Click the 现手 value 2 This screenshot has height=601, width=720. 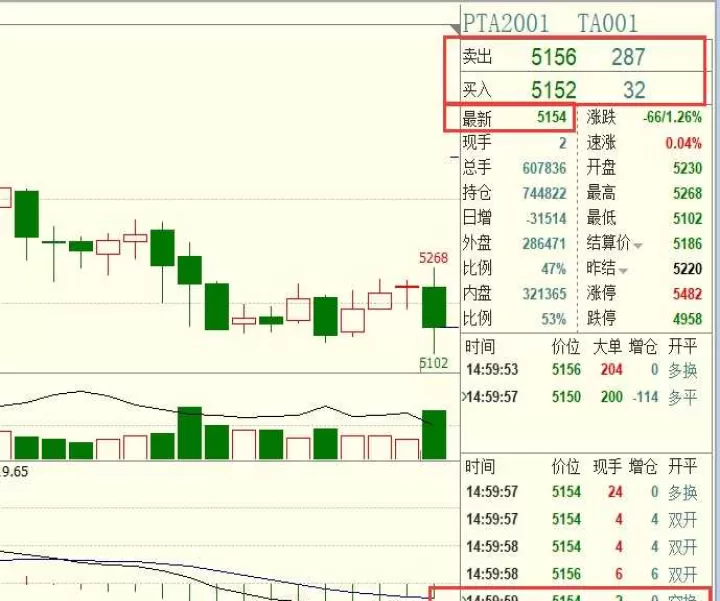click(562, 143)
